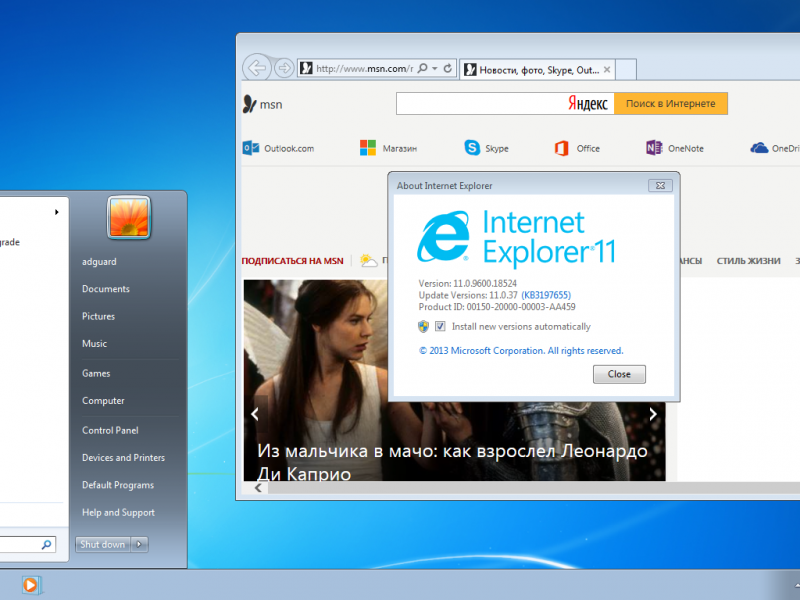This screenshot has width=800, height=600.
Task: Open the adguard user folder
Action: pyautogui.click(x=99, y=262)
